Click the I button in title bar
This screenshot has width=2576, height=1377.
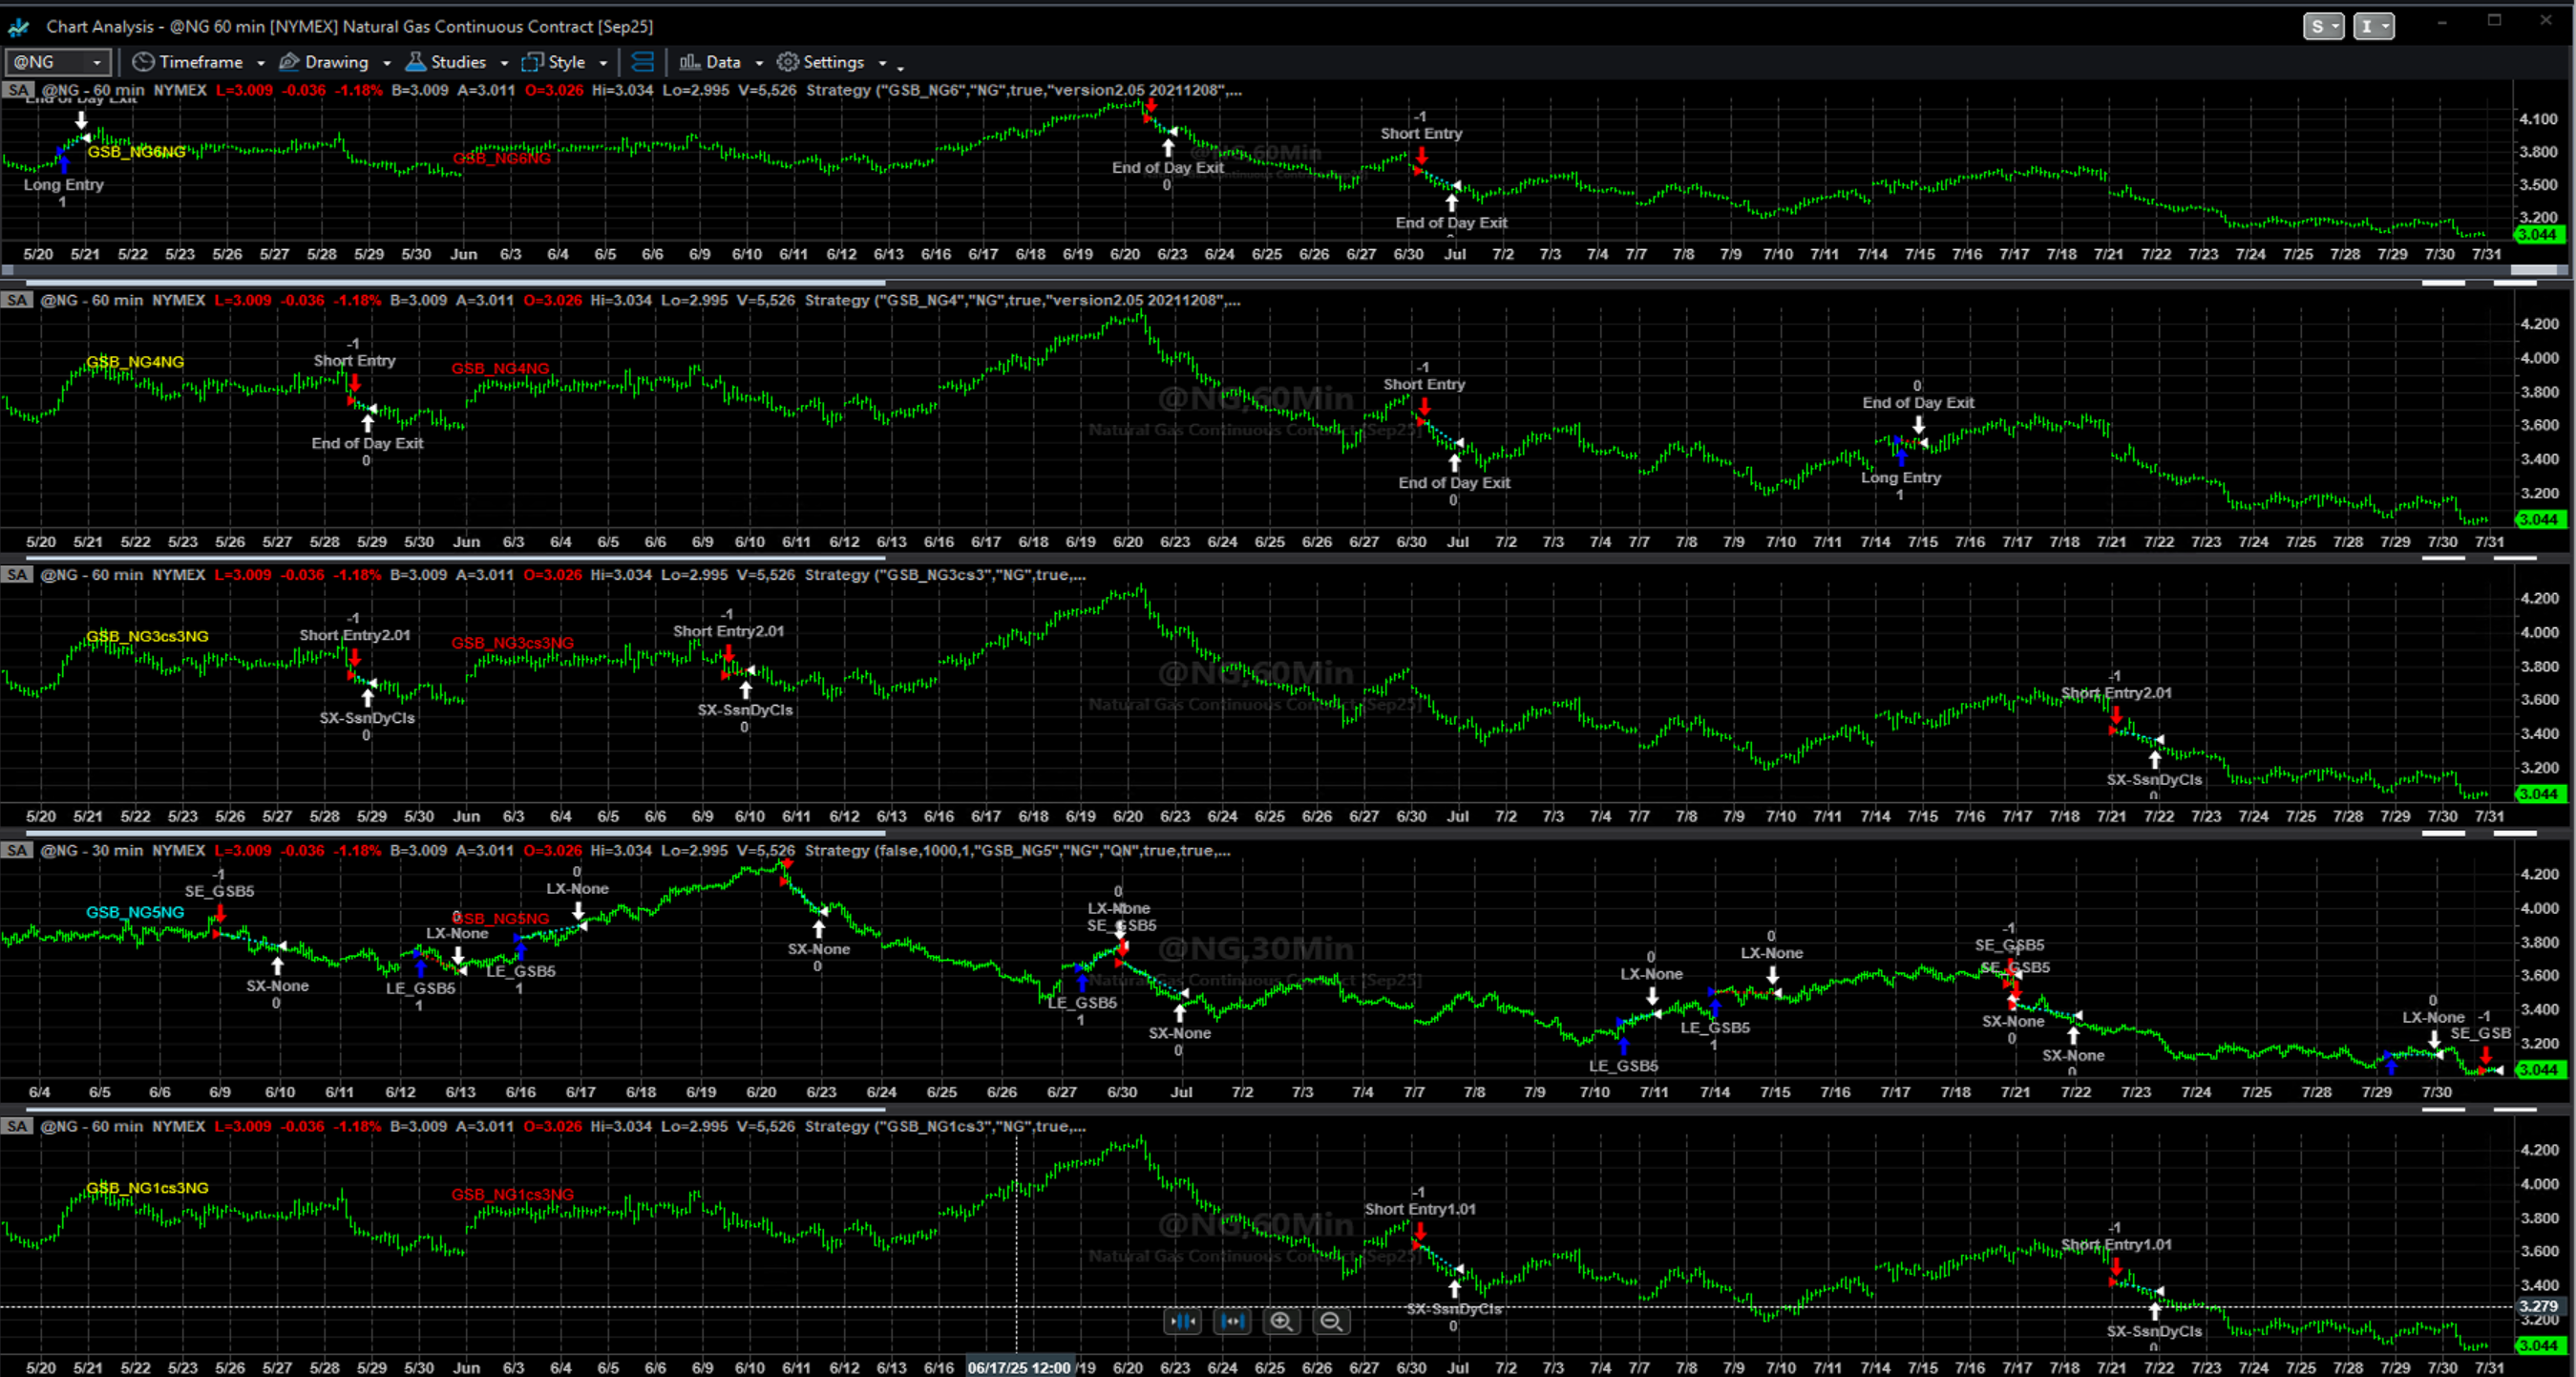tap(2373, 26)
